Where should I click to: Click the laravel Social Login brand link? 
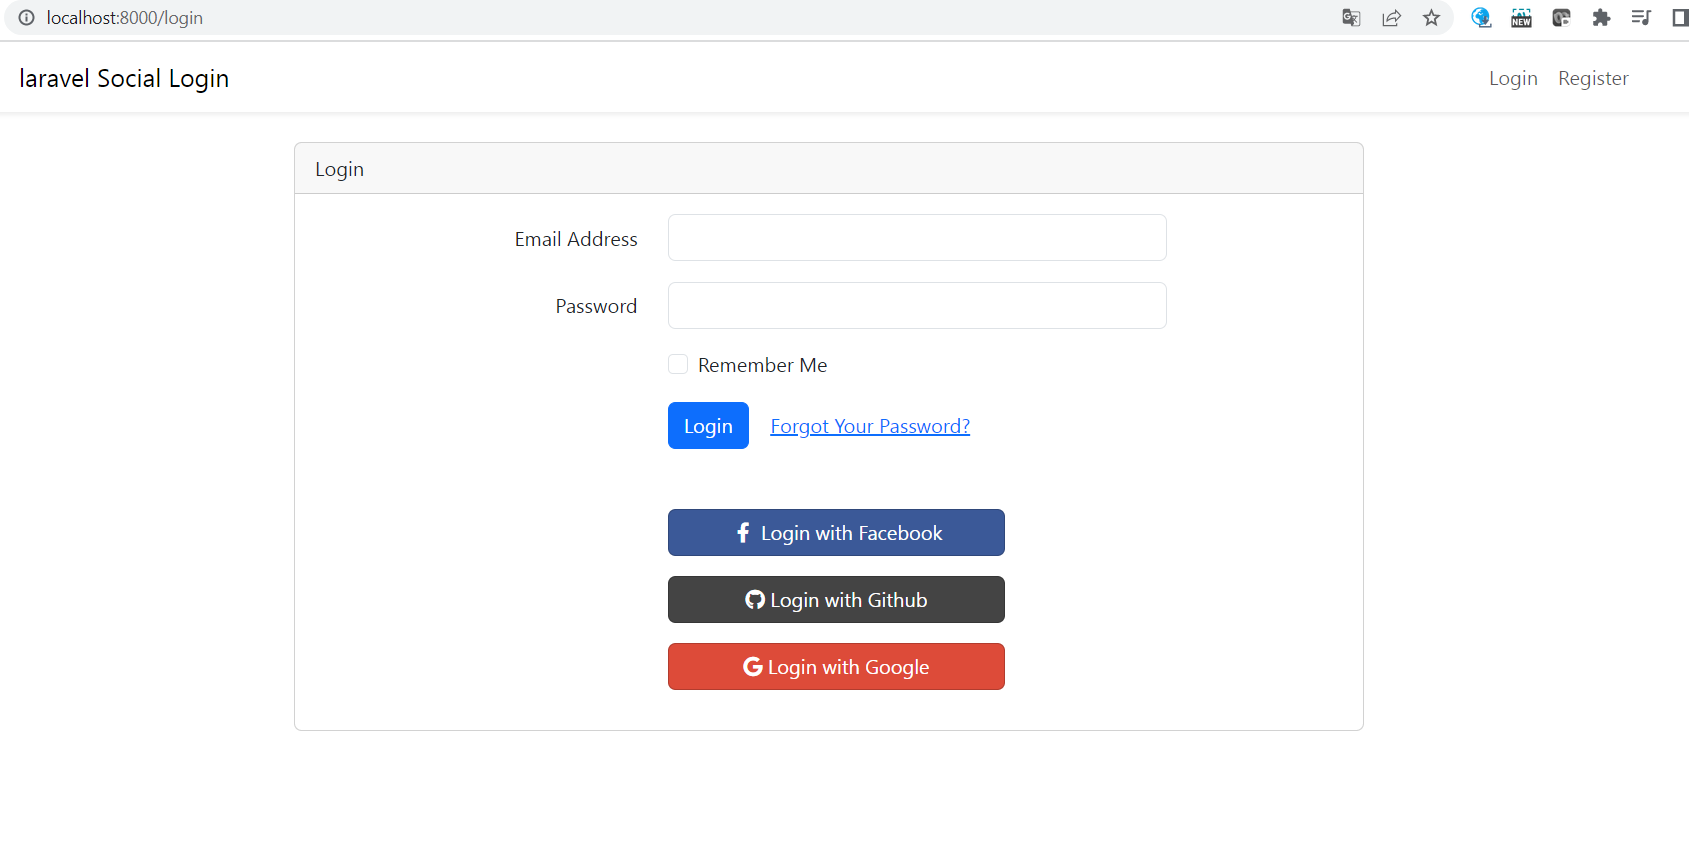point(123,78)
